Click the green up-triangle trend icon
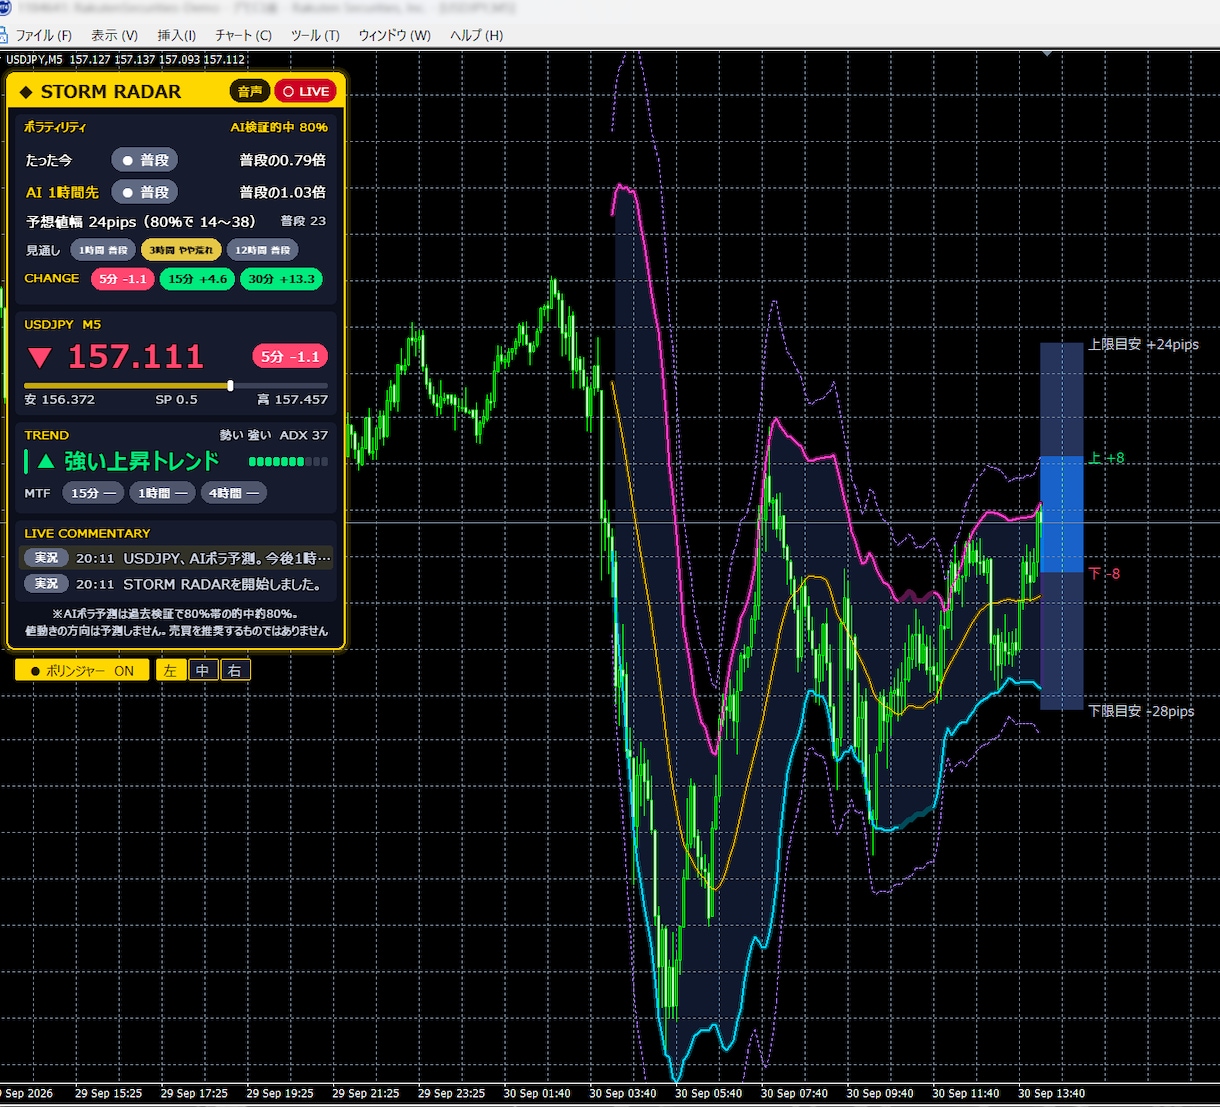 coord(46,461)
